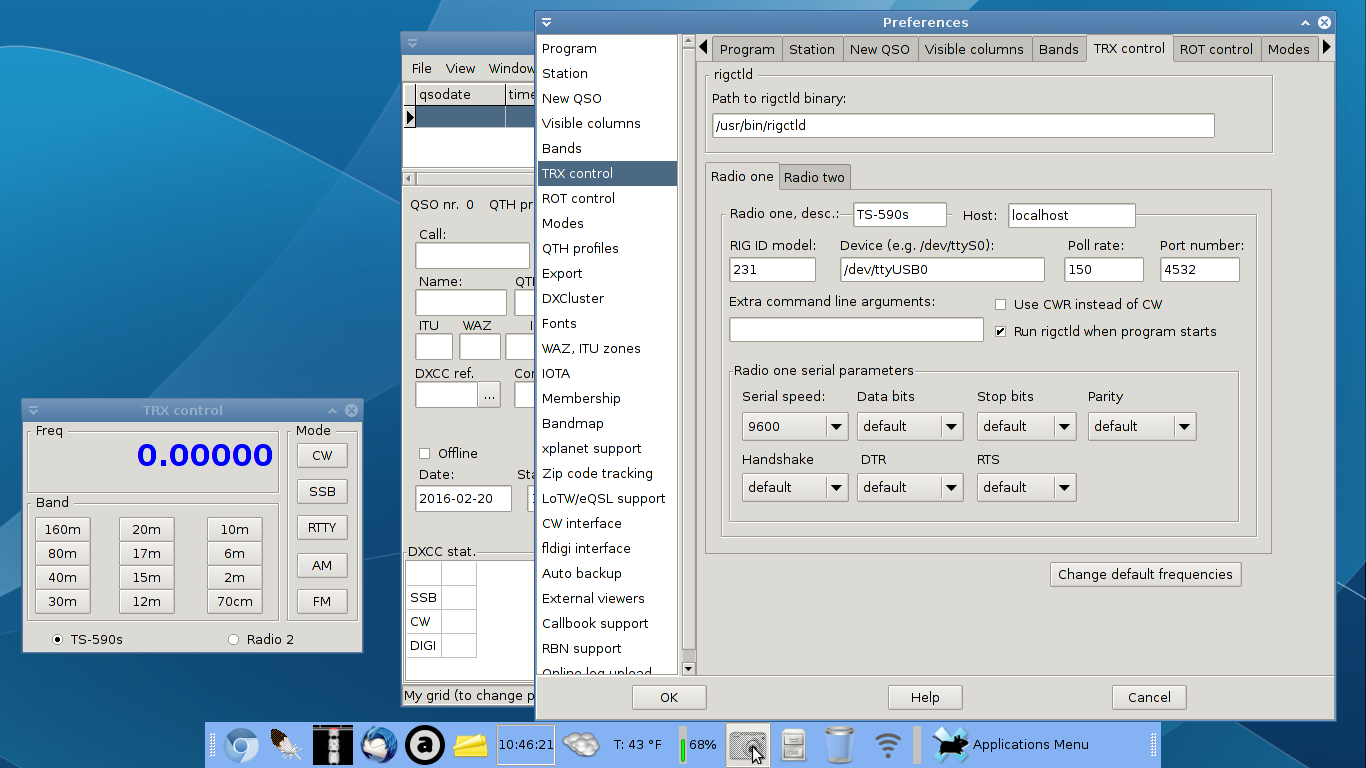This screenshot has width=1366, height=768.
Task: Open the trash can in the panel
Action: (840, 745)
